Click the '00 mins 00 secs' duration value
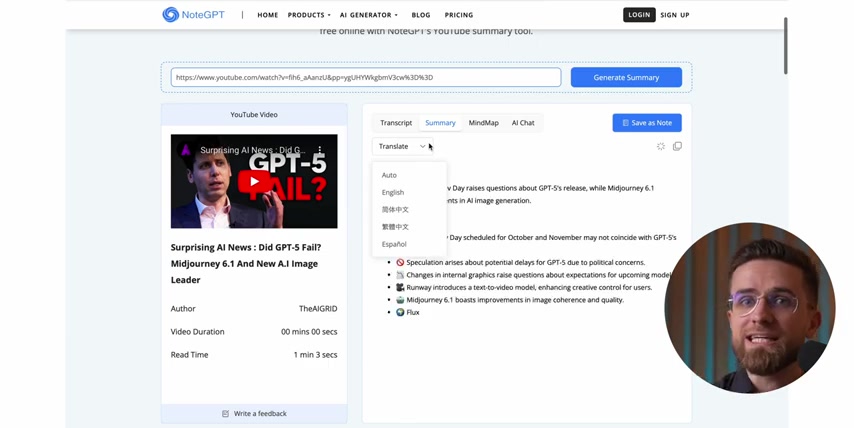Viewport: 854px width, 428px height. tap(309, 332)
